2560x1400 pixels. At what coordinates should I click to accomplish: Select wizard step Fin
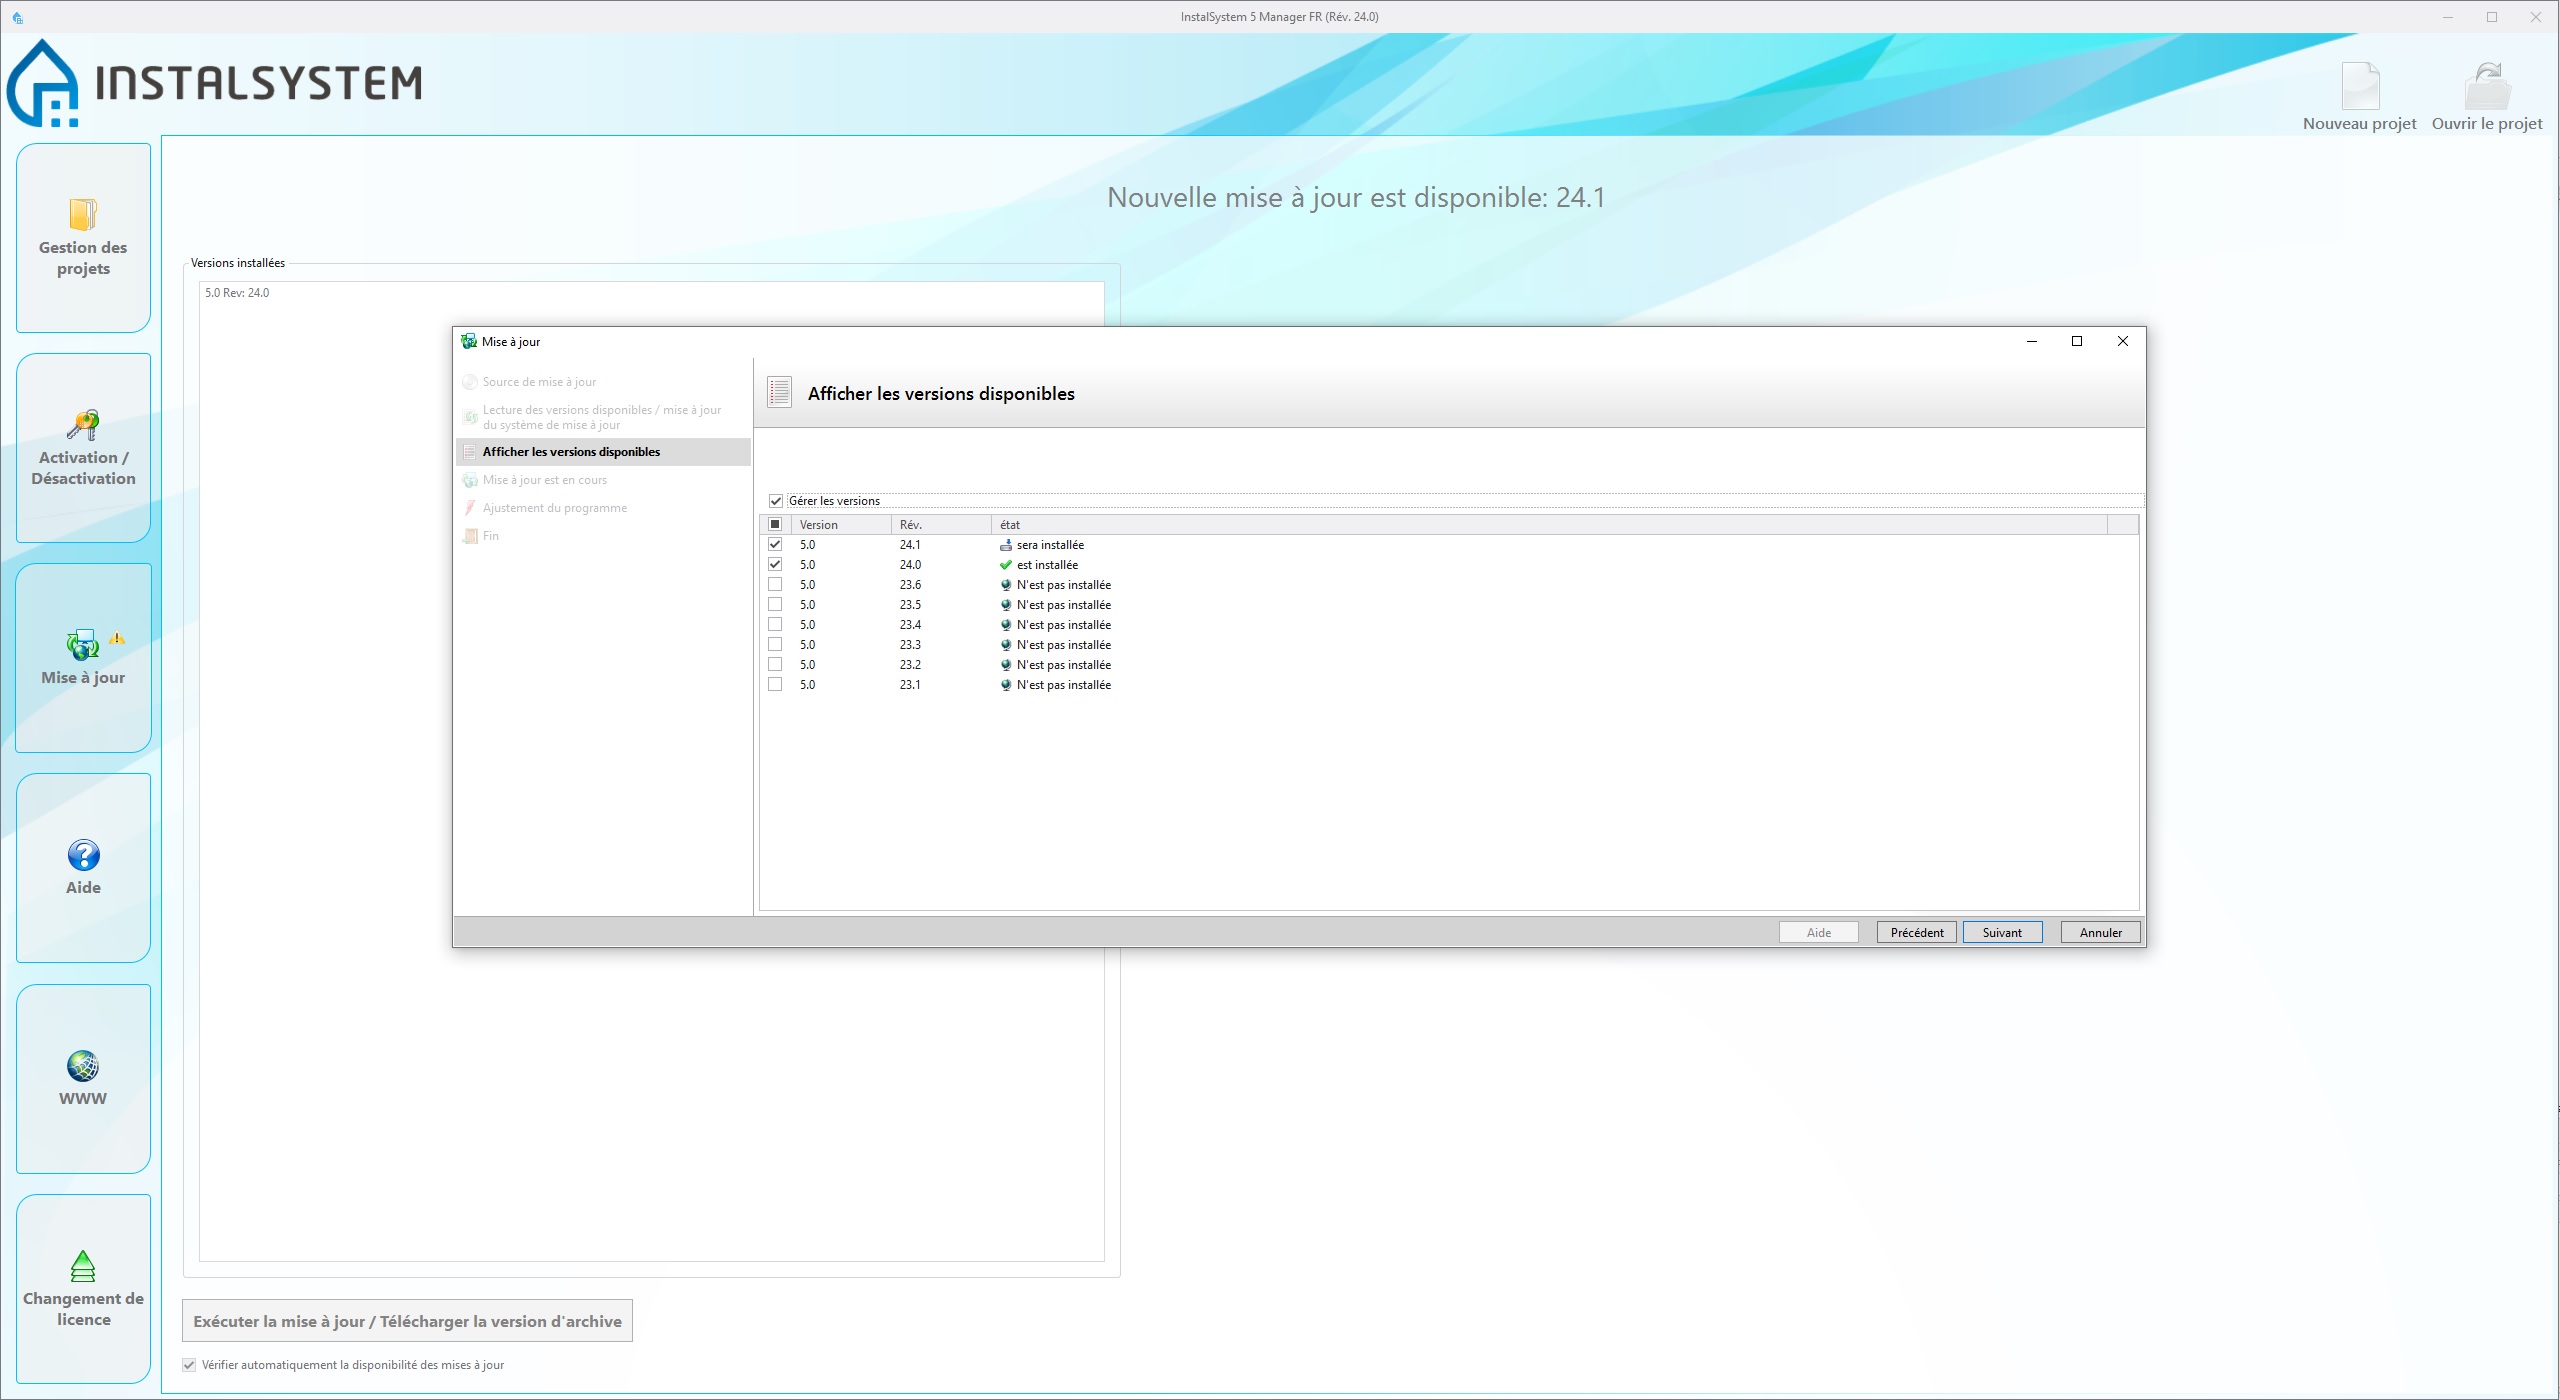coord(603,536)
